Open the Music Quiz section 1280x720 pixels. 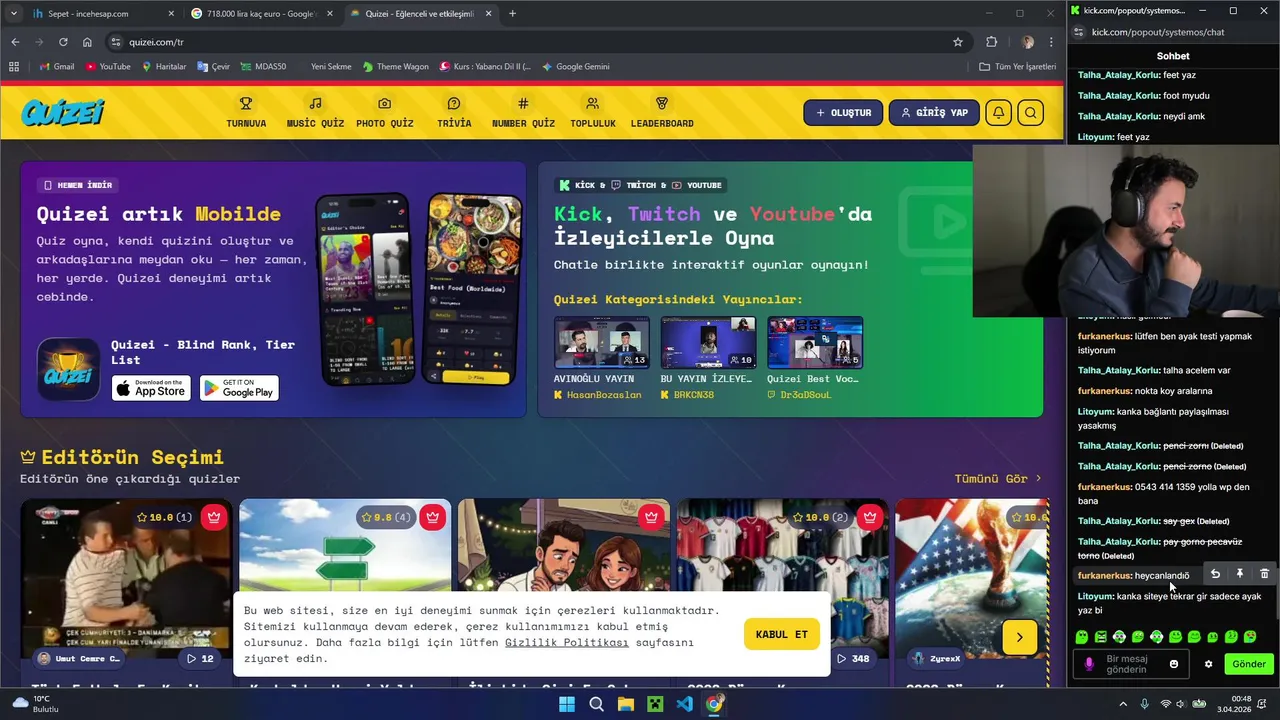click(x=315, y=112)
